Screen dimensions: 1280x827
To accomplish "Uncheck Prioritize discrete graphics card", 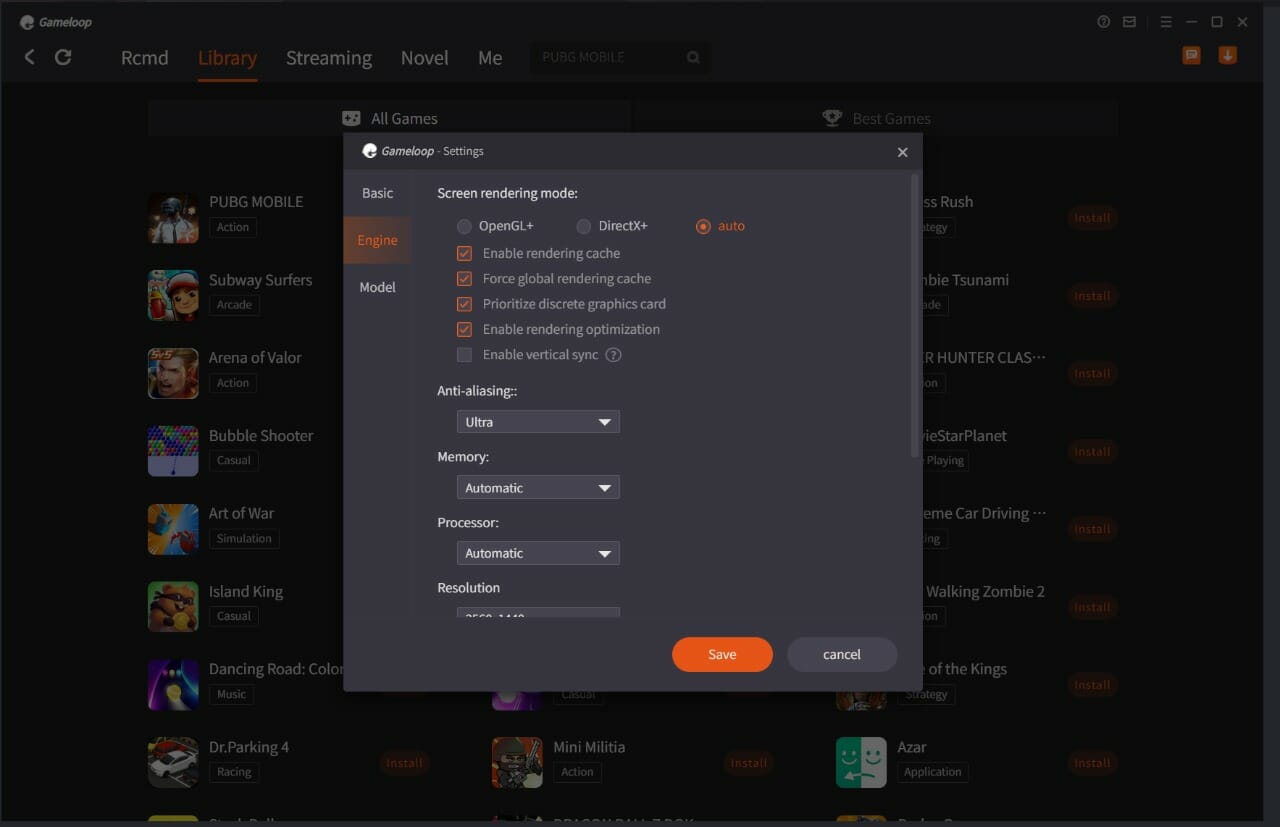I will (464, 304).
